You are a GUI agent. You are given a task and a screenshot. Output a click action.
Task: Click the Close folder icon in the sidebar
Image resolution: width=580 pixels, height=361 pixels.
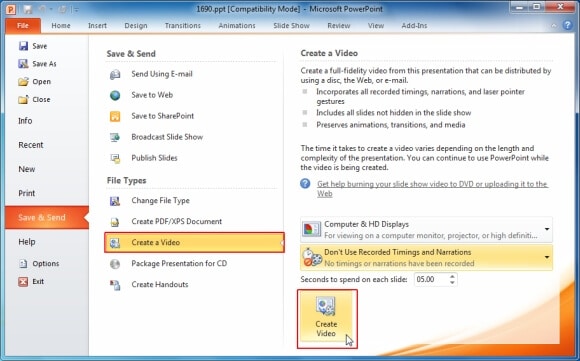(23, 99)
